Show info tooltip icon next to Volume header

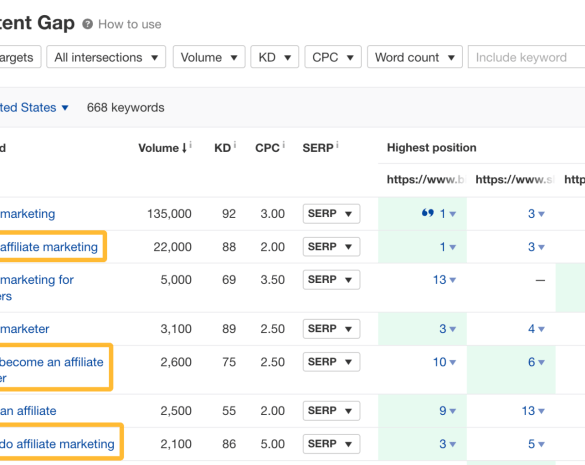[x=191, y=144]
